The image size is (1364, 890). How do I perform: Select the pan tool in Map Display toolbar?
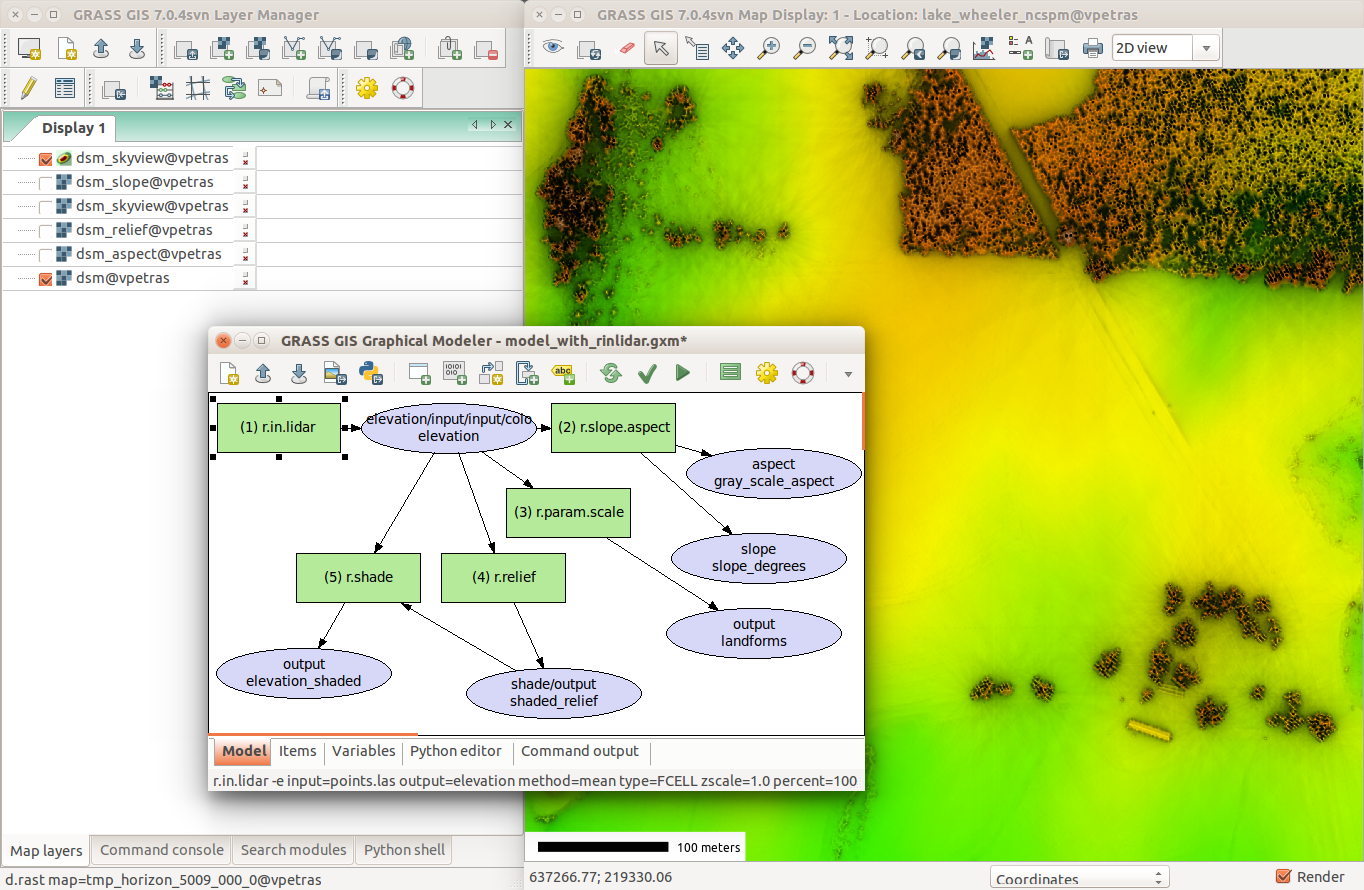pyautogui.click(x=732, y=48)
